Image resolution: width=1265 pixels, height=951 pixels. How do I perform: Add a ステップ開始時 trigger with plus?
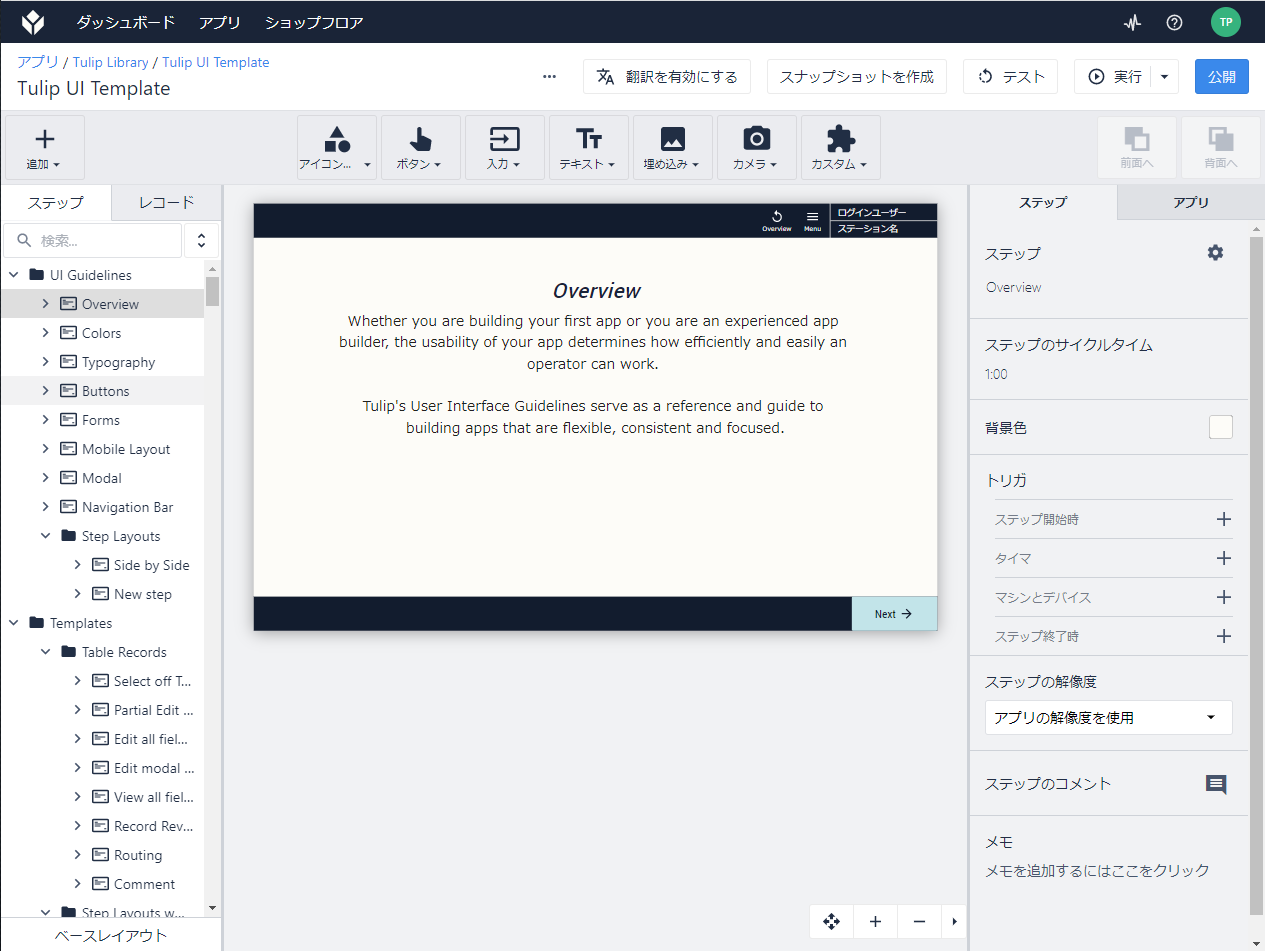click(1223, 519)
